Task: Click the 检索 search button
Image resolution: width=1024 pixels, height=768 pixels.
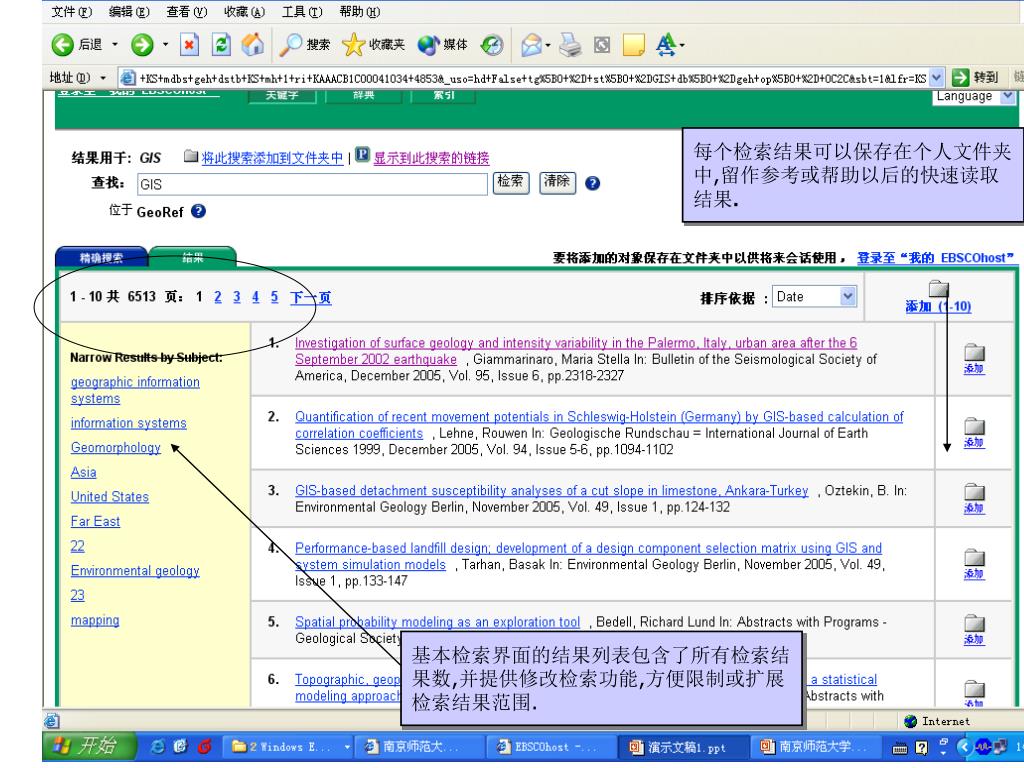Action: coord(510,182)
